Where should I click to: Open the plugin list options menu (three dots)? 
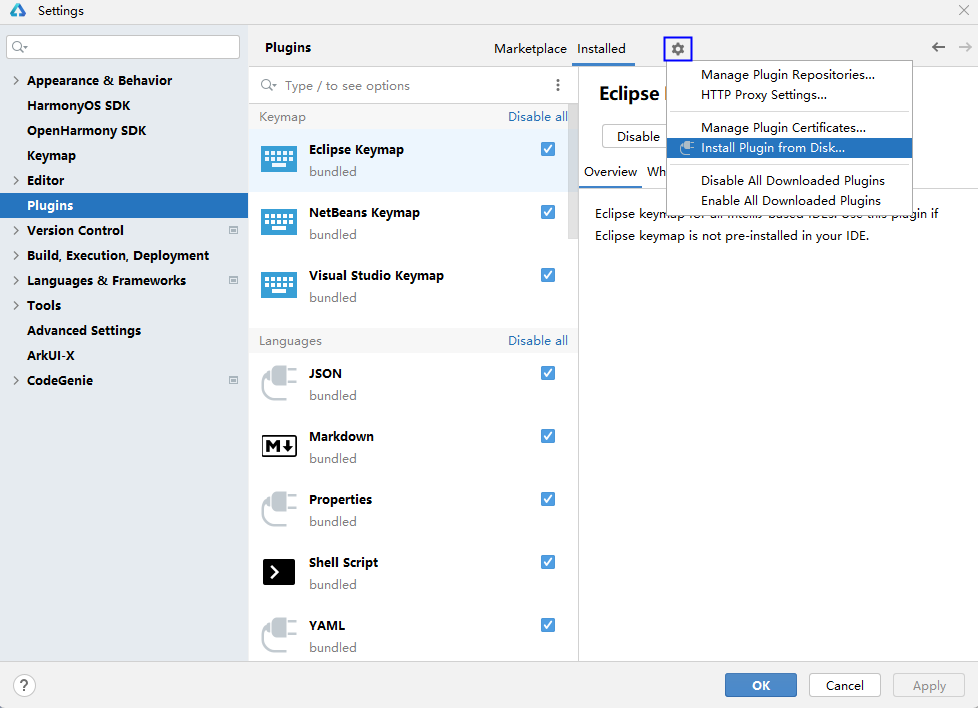[558, 86]
